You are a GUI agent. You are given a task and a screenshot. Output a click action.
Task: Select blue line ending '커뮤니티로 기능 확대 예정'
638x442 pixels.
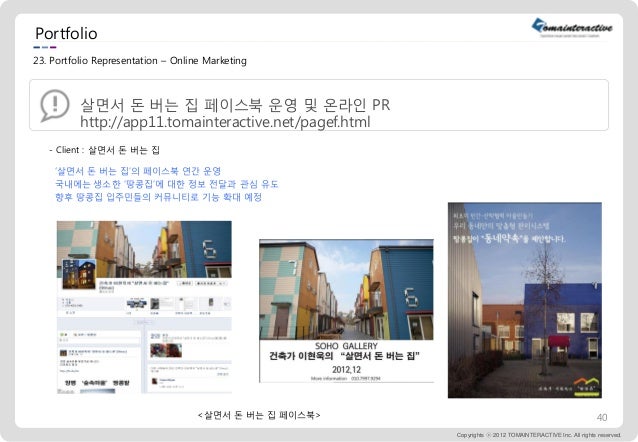pyautogui.click(x=158, y=197)
